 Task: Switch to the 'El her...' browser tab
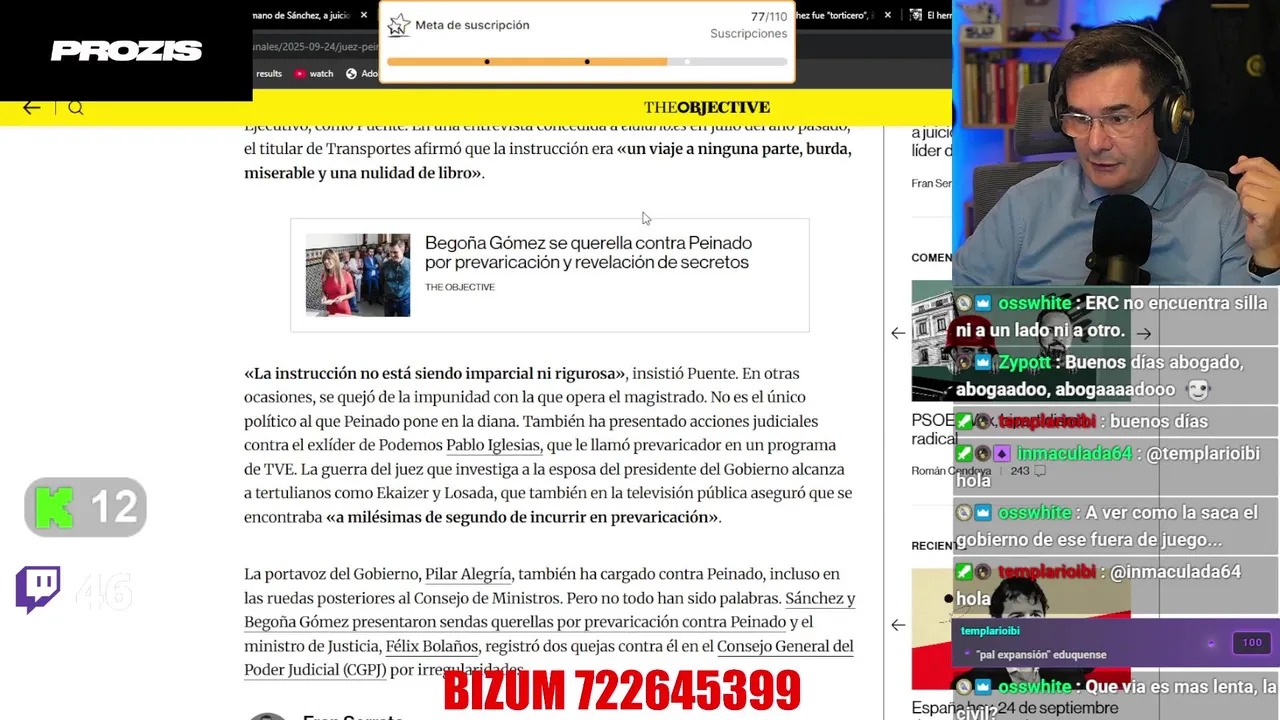pos(930,15)
